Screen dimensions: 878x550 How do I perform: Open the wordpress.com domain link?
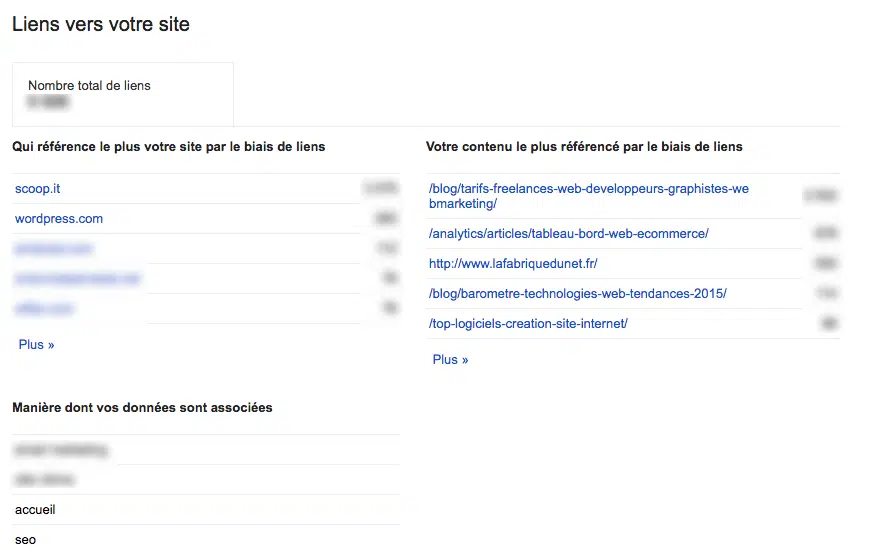pos(59,219)
